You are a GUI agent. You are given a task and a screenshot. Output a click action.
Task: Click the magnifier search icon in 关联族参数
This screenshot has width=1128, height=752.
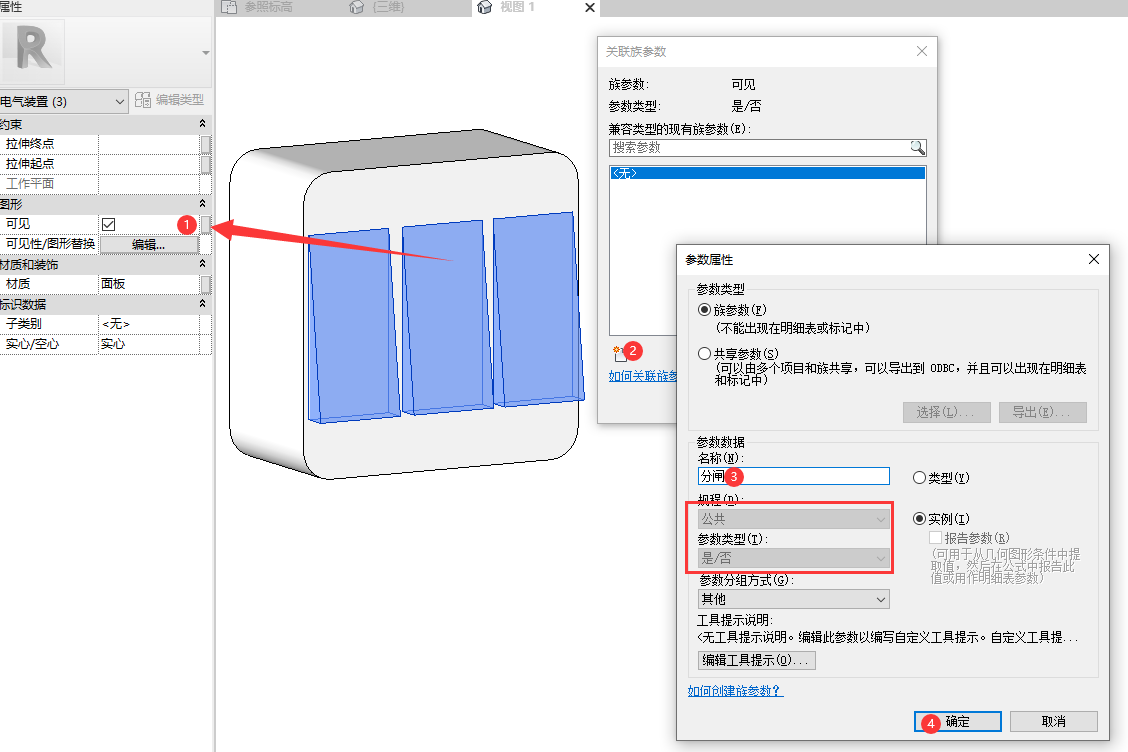coord(917,148)
